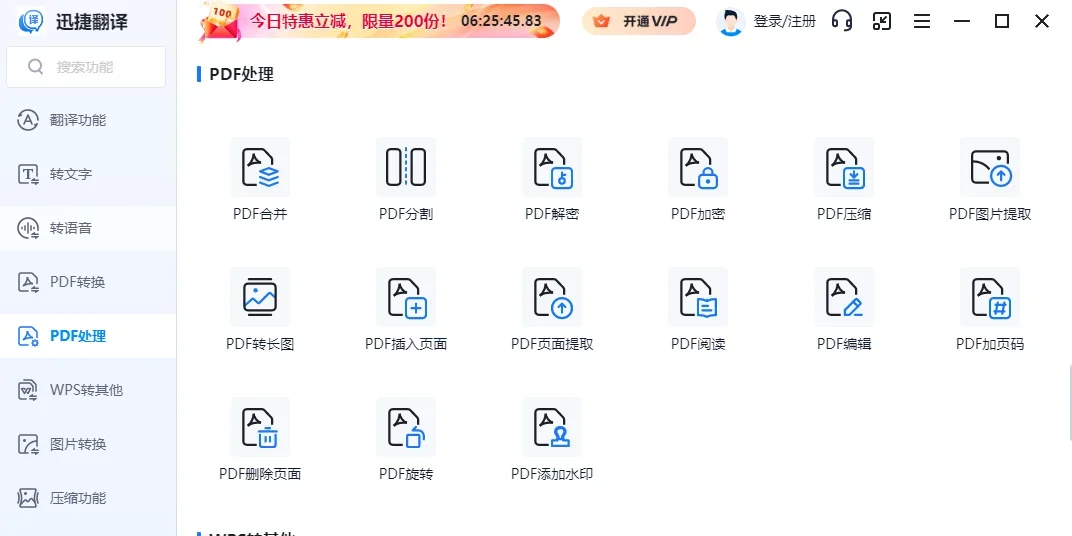Select WPS转其他 in the sidebar
1072x536 pixels.
(88, 390)
